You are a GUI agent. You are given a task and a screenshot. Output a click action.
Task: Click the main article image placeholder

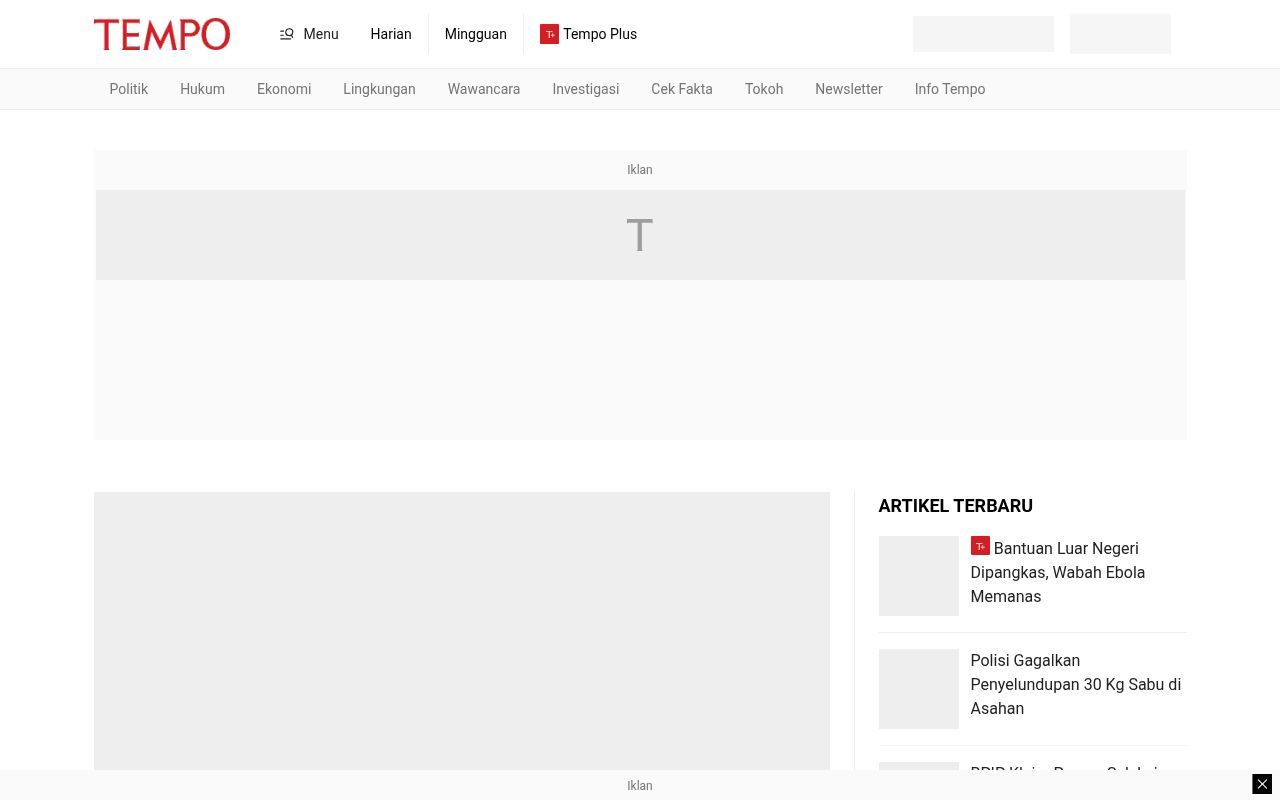tap(462, 631)
